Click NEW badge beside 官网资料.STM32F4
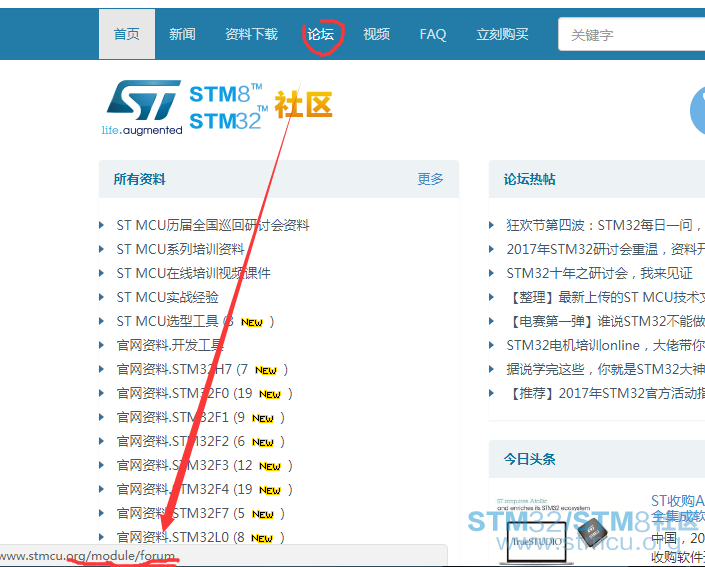 [x=270, y=491]
